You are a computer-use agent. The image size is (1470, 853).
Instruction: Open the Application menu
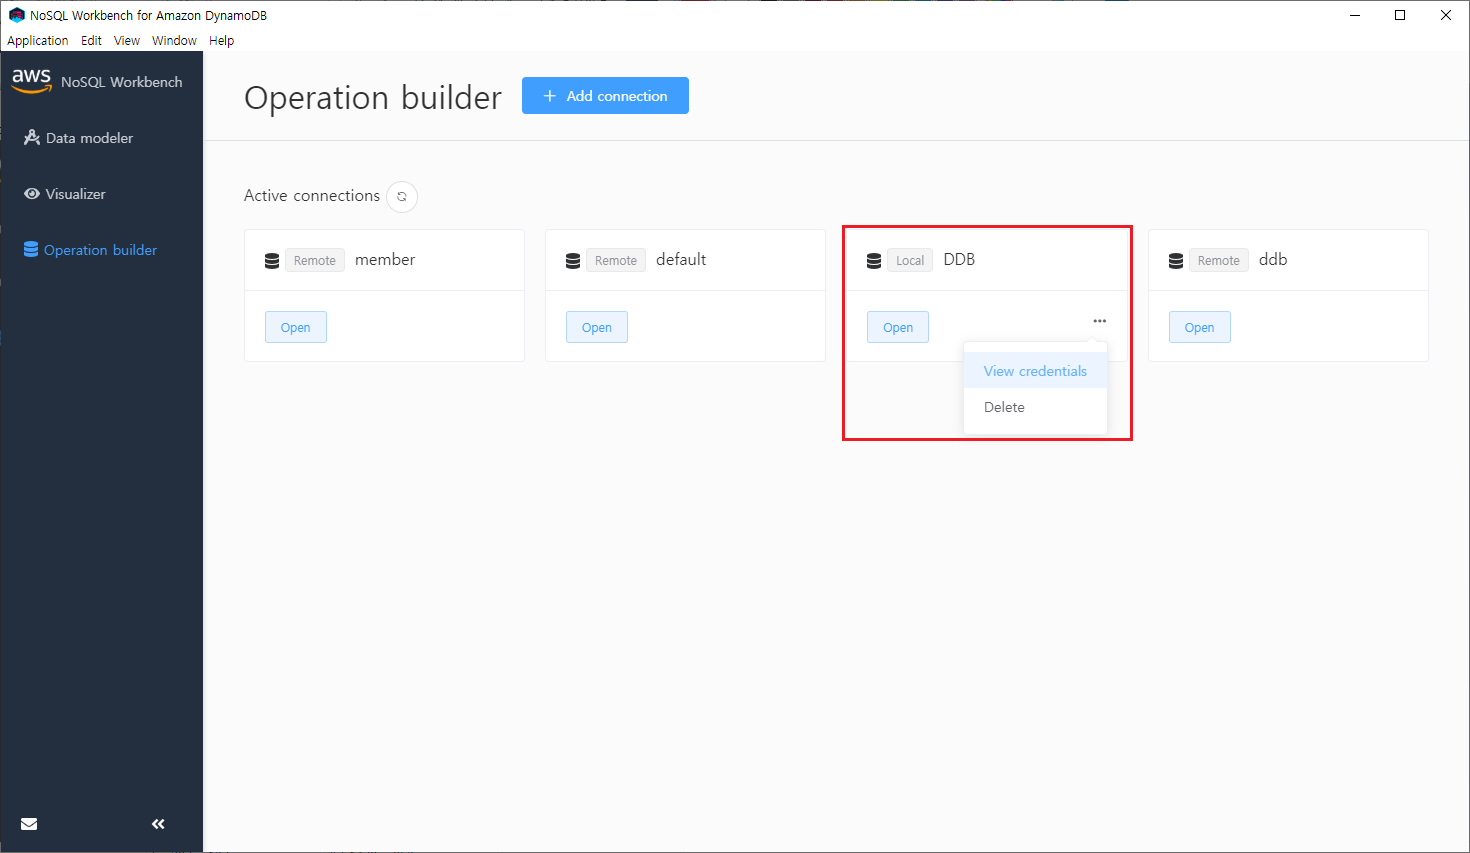pyautogui.click(x=38, y=41)
